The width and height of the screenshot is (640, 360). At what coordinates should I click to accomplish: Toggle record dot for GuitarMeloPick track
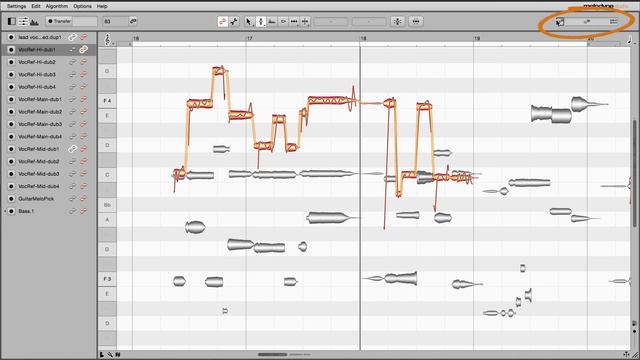coord(11,199)
